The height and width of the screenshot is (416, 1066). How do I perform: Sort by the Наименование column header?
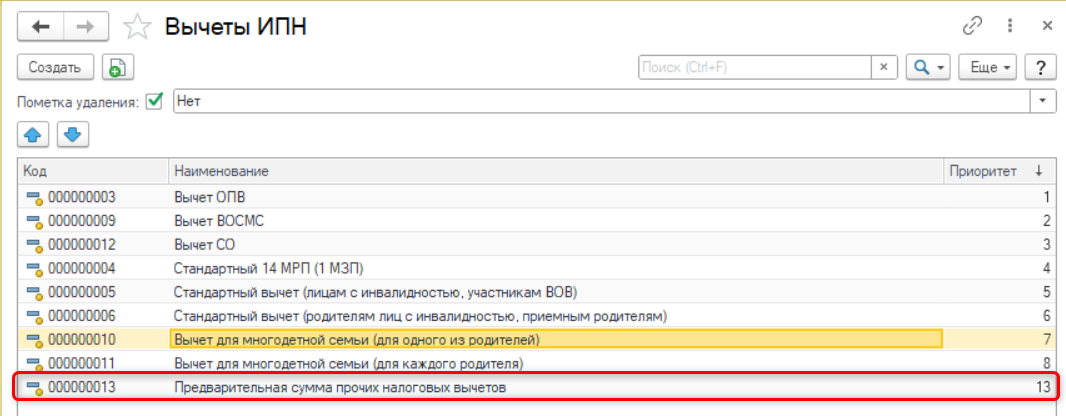[x=556, y=172]
